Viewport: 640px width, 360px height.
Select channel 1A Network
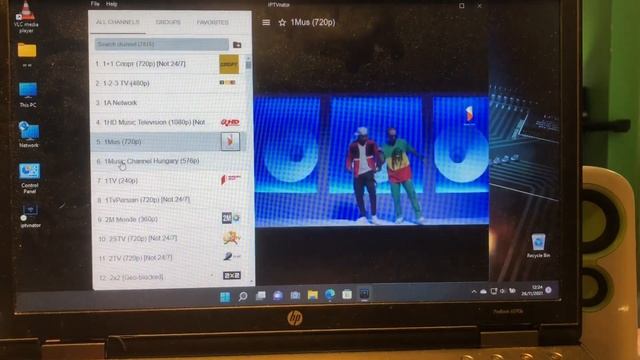point(168,103)
